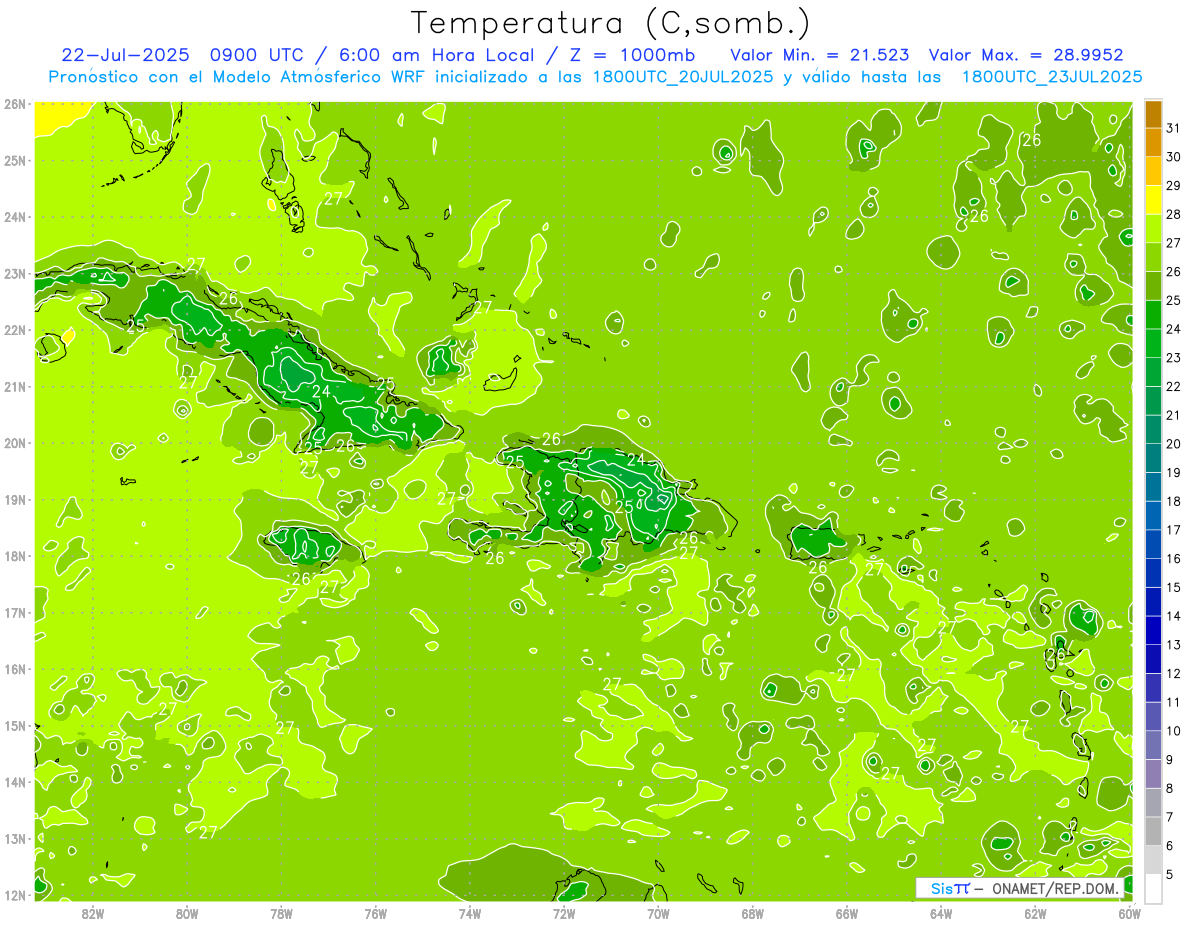This screenshot has width=1200, height=927.
Task: Click the "70W" longitude axis label
Action: (x=658, y=913)
